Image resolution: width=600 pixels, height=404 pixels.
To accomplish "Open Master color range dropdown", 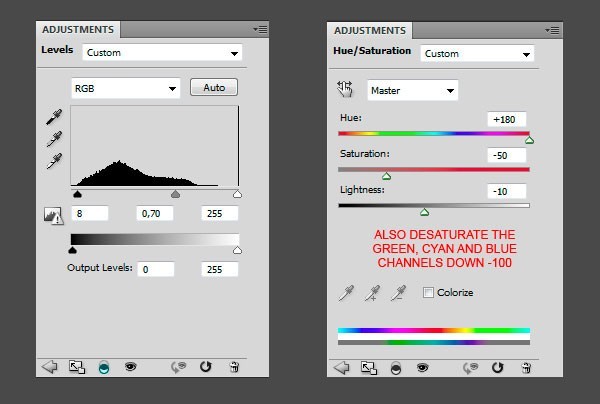I will (x=412, y=90).
